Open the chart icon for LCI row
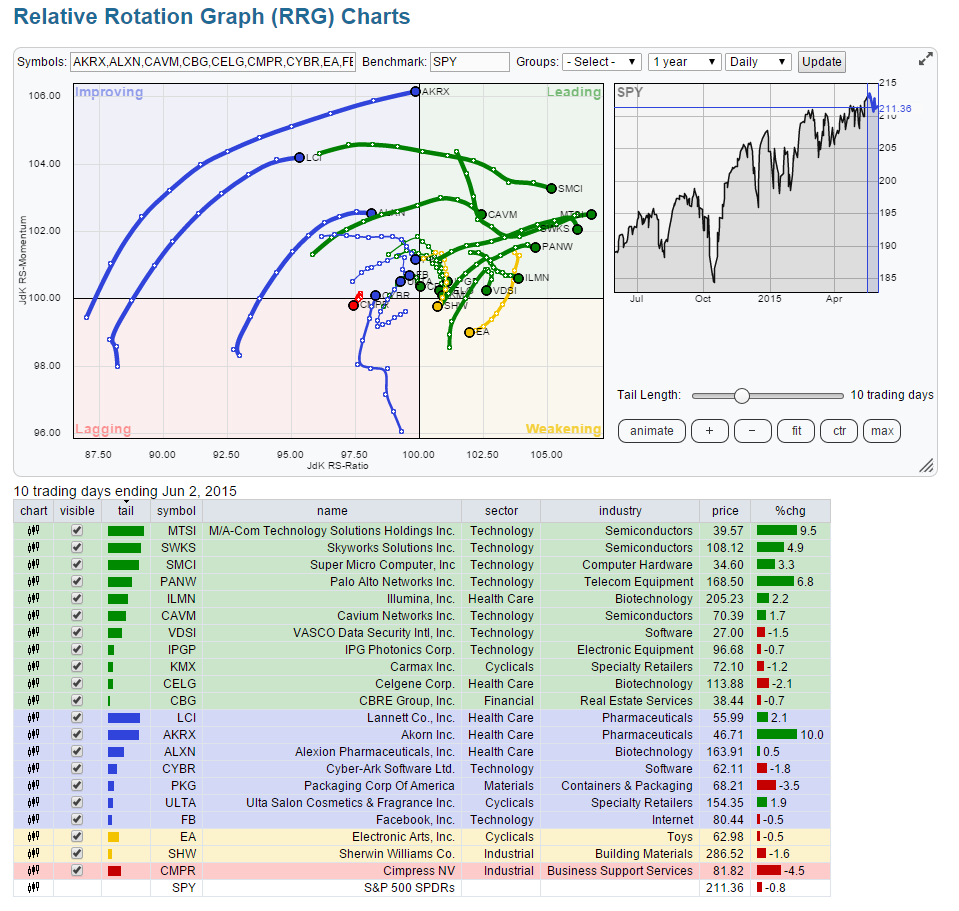Image resolution: width=959 pixels, height=911 pixels. click(34, 718)
